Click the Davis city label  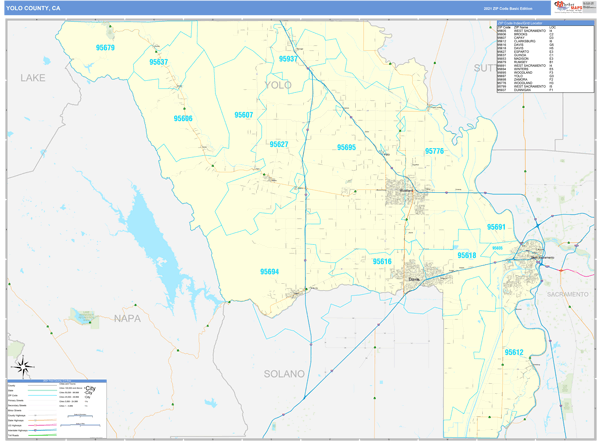click(x=414, y=279)
